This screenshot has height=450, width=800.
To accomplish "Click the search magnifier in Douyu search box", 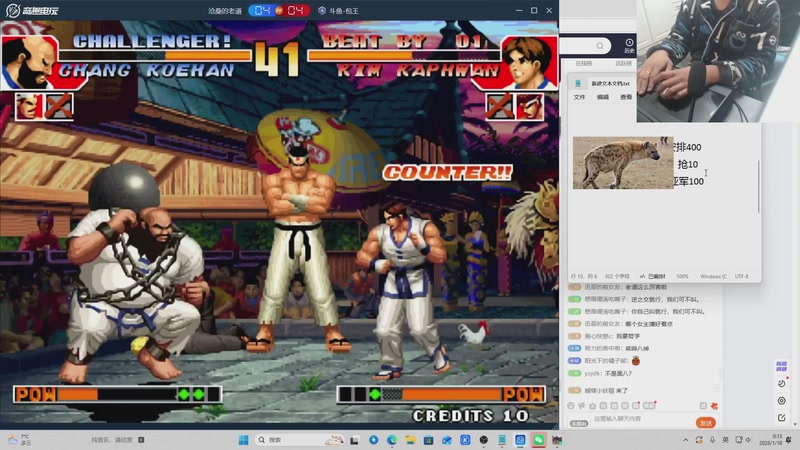I will coord(600,46).
